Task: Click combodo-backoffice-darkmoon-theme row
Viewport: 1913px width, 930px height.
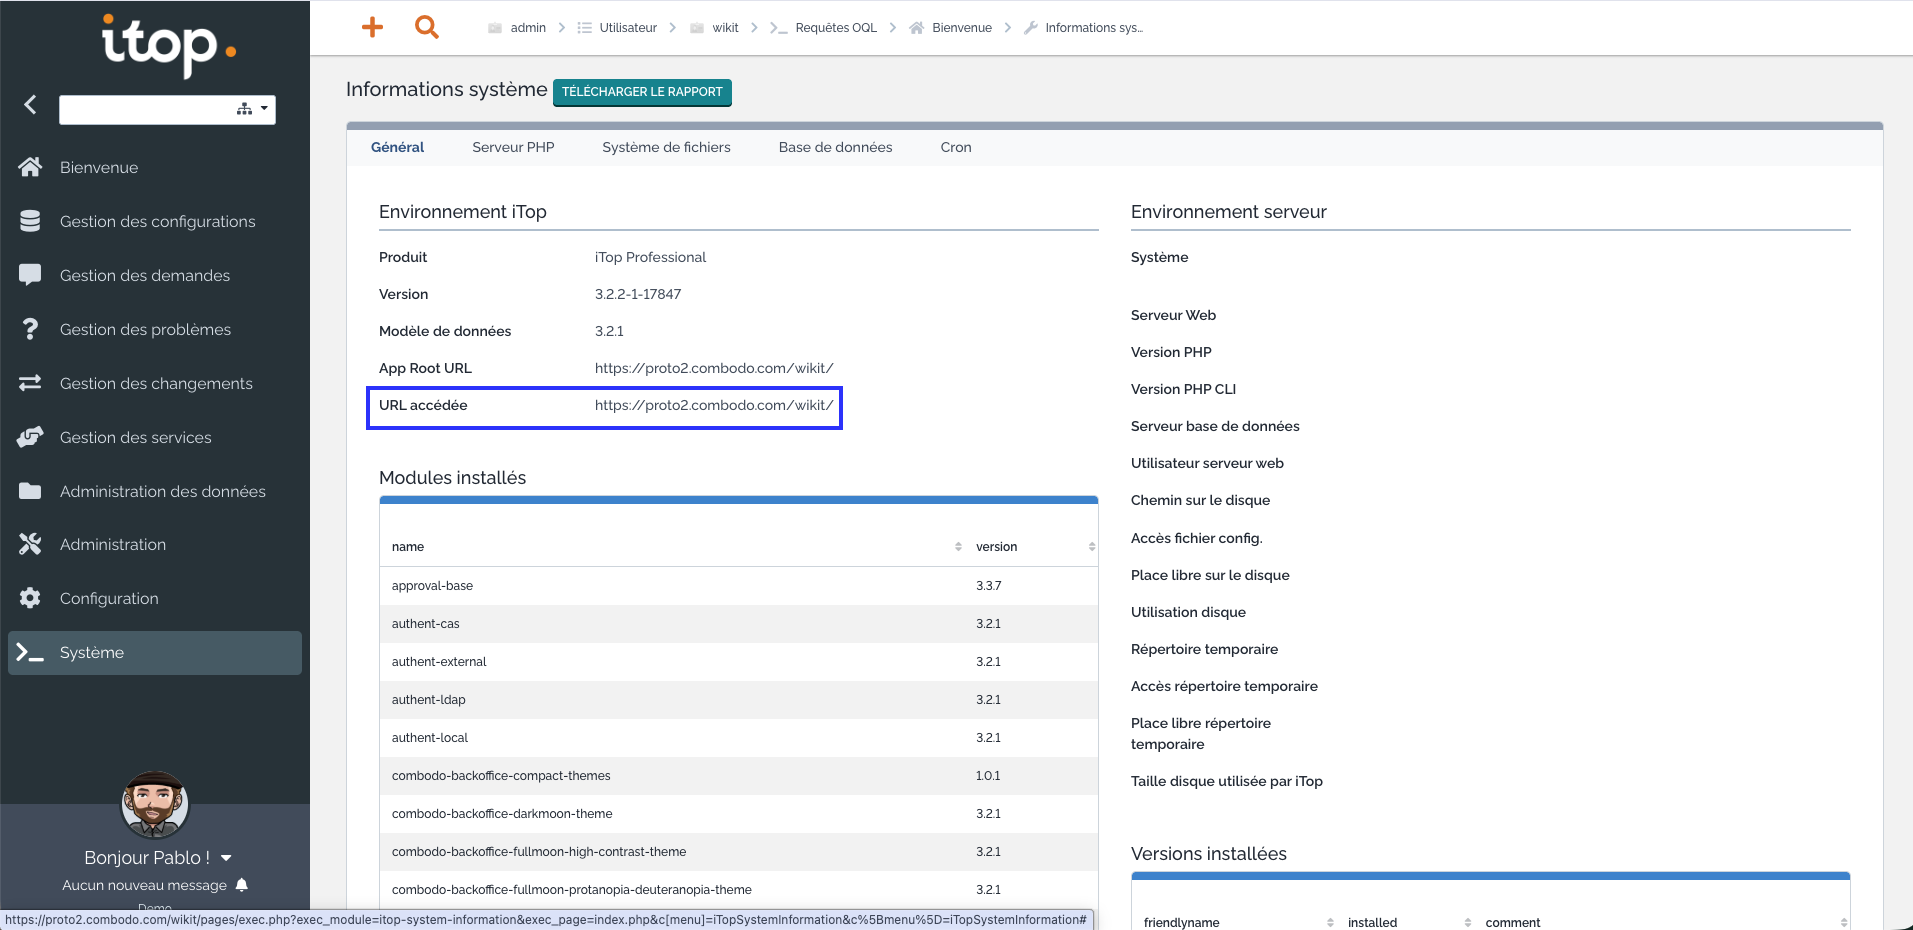Action: pyautogui.click(x=739, y=814)
